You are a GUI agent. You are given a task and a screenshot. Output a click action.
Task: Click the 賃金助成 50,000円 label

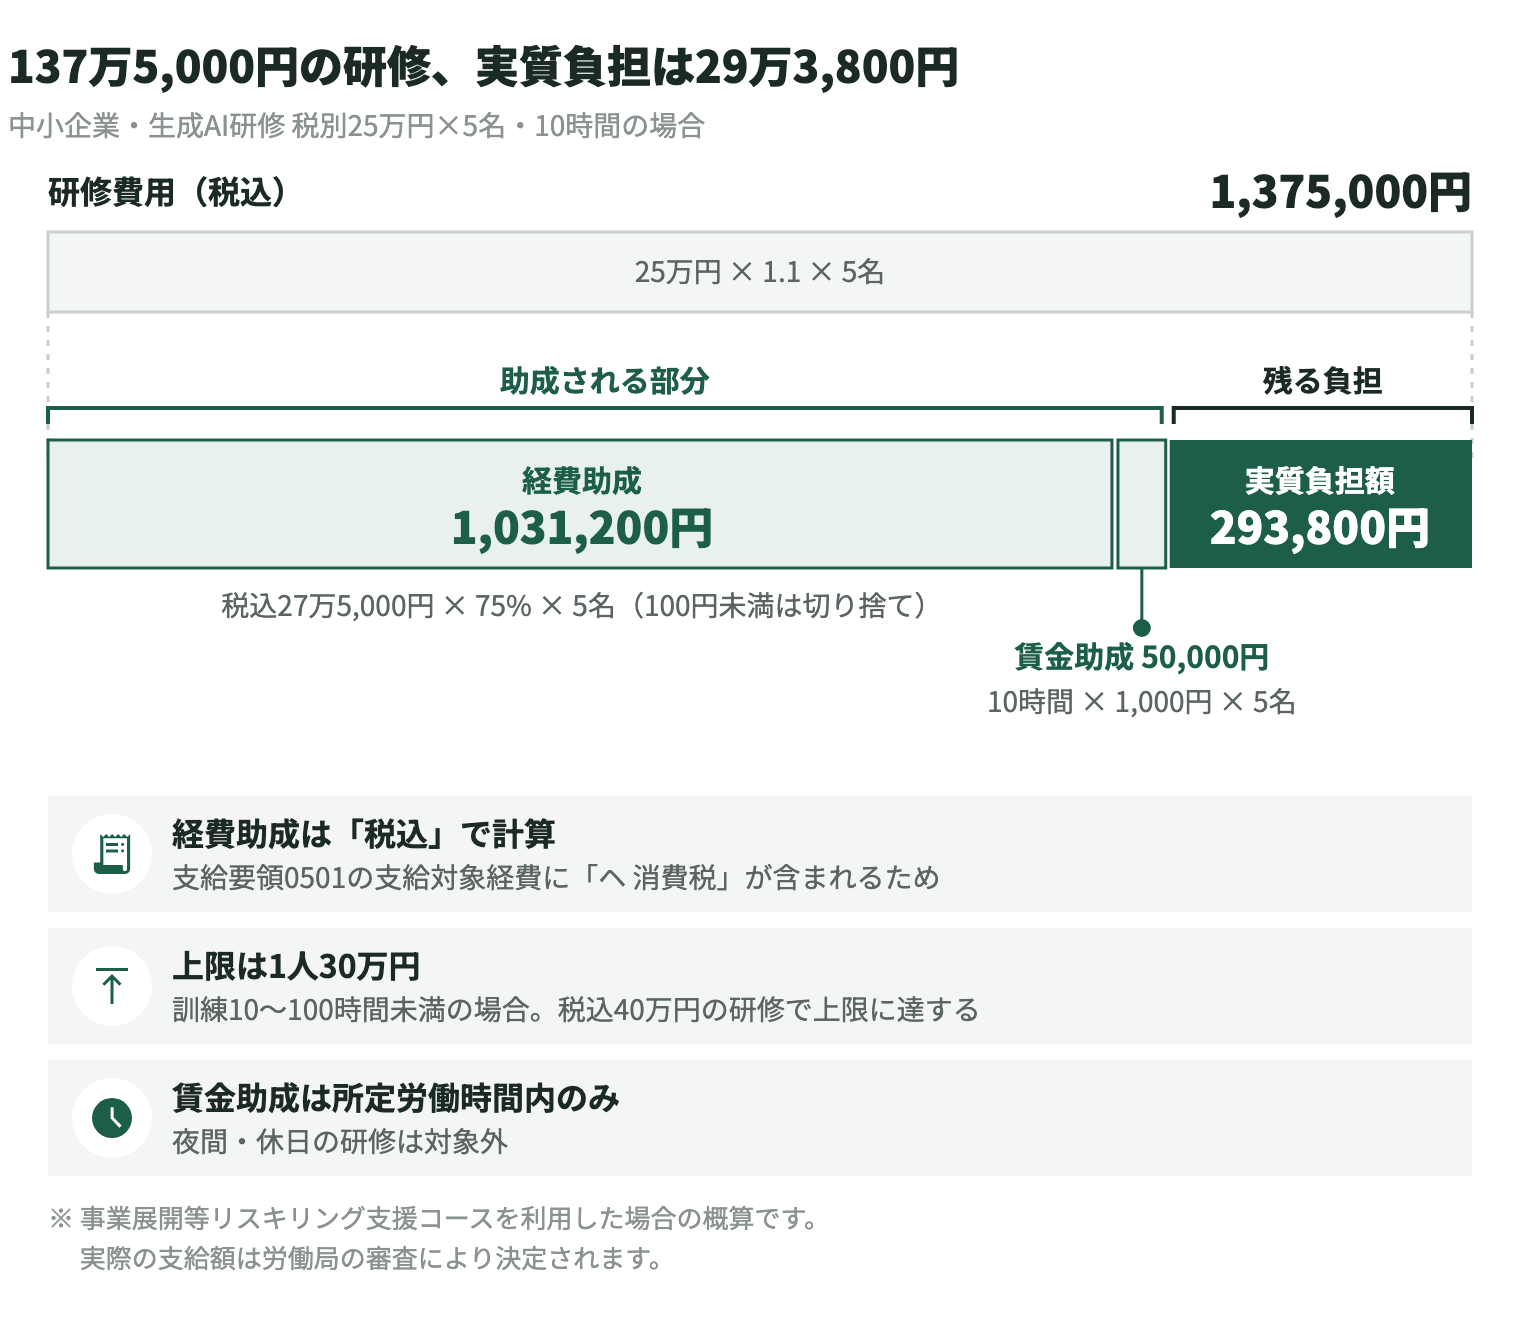pyautogui.click(x=1141, y=657)
